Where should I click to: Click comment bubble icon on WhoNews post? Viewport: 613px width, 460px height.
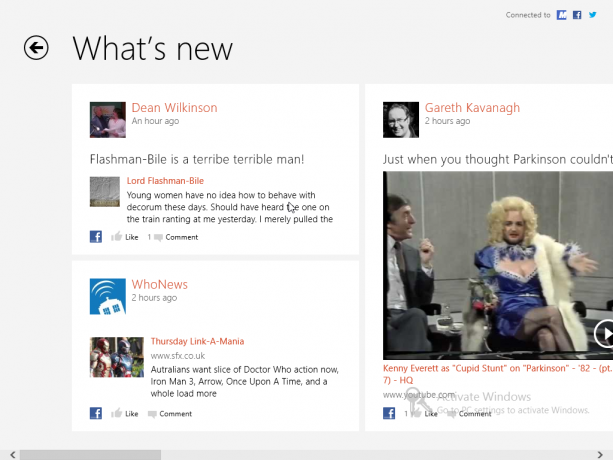tap(152, 414)
